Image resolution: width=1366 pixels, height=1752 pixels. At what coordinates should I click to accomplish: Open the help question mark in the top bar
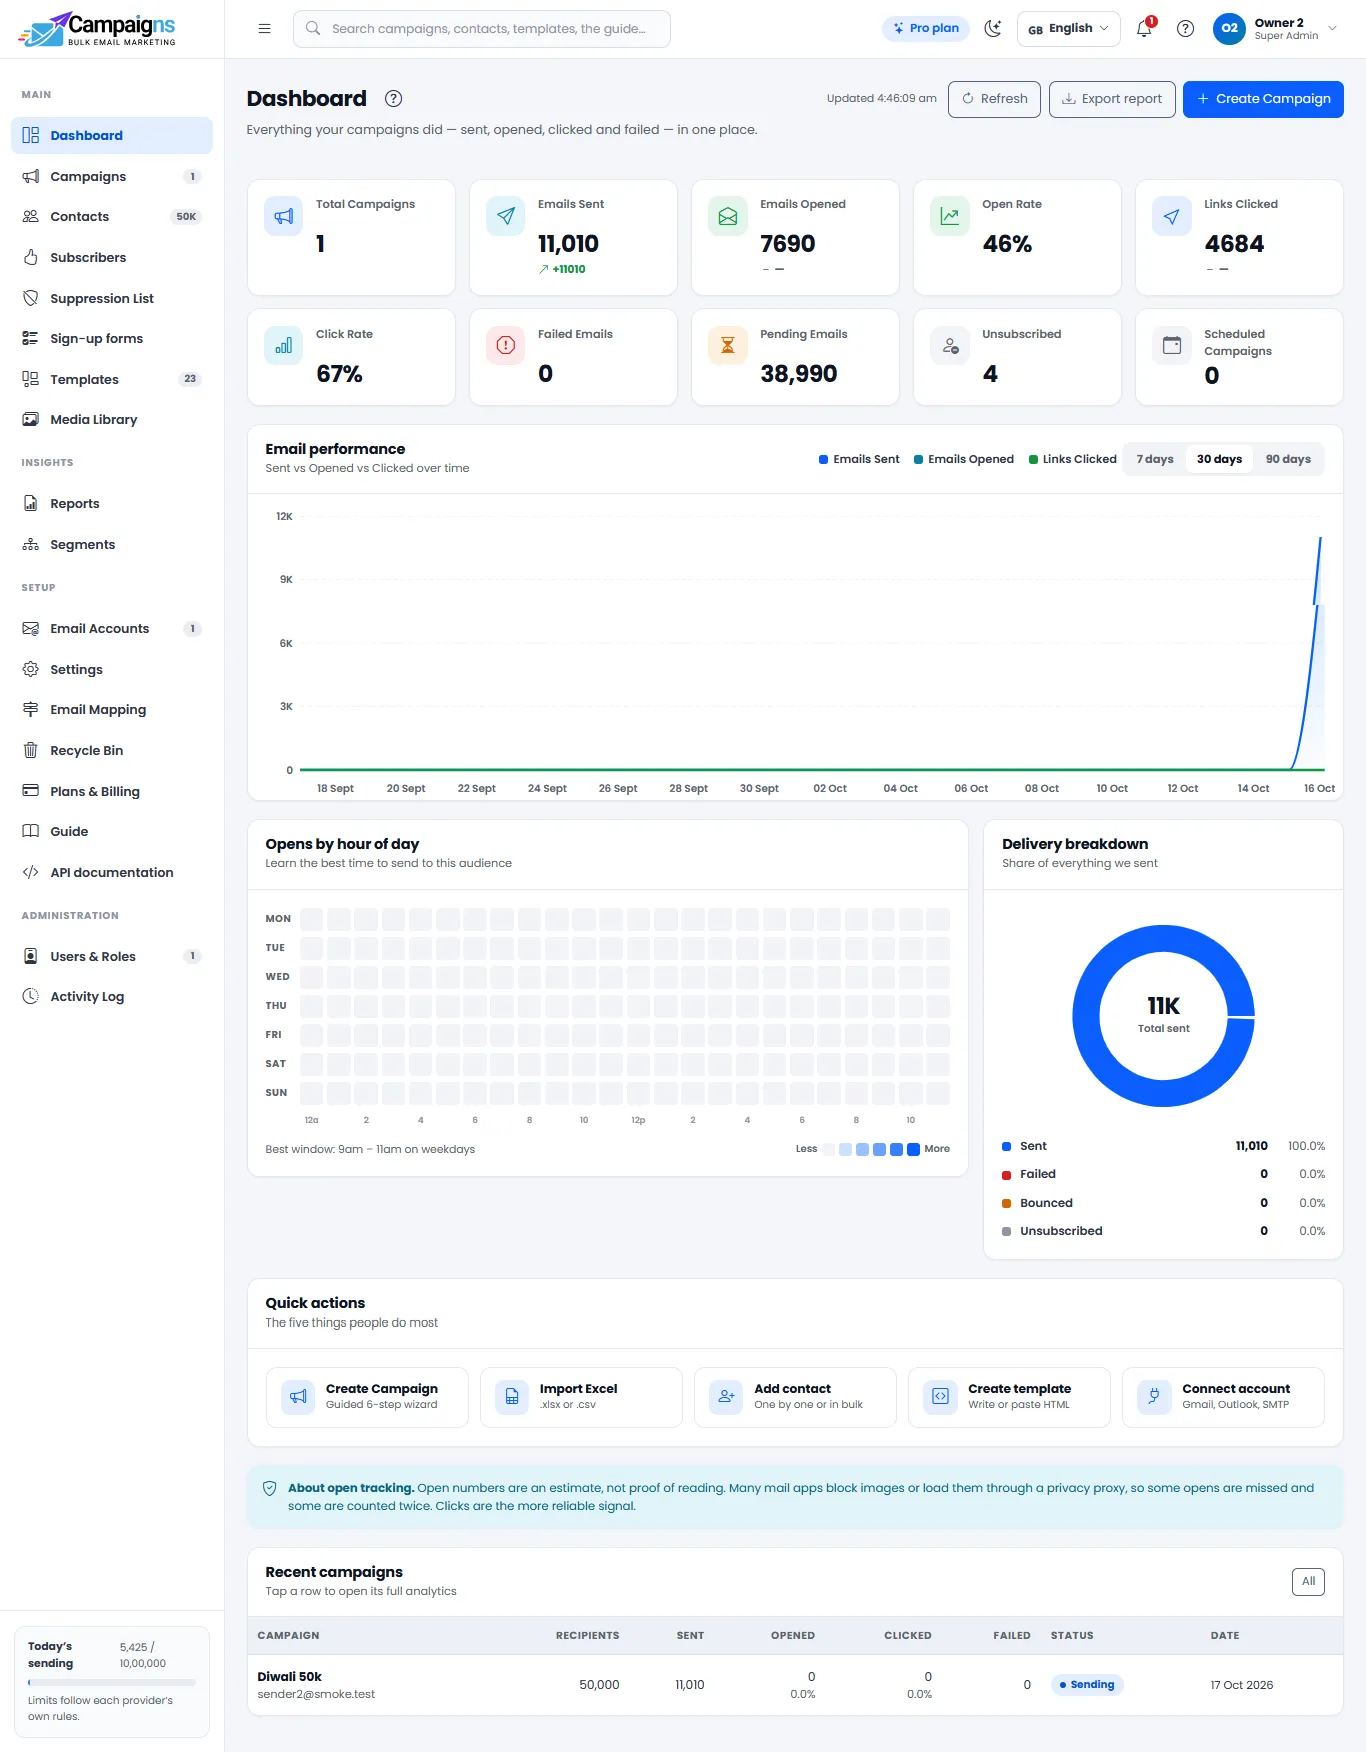pos(1185,29)
